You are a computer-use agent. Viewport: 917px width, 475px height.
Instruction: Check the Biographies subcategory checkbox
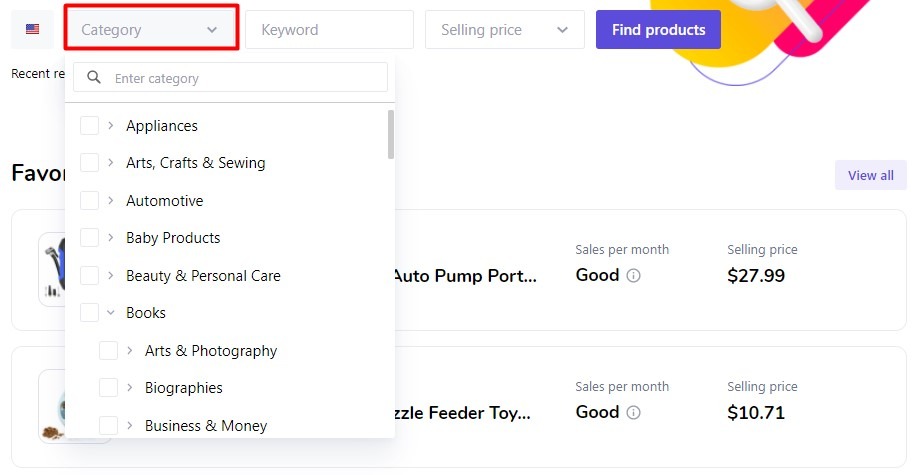108,387
